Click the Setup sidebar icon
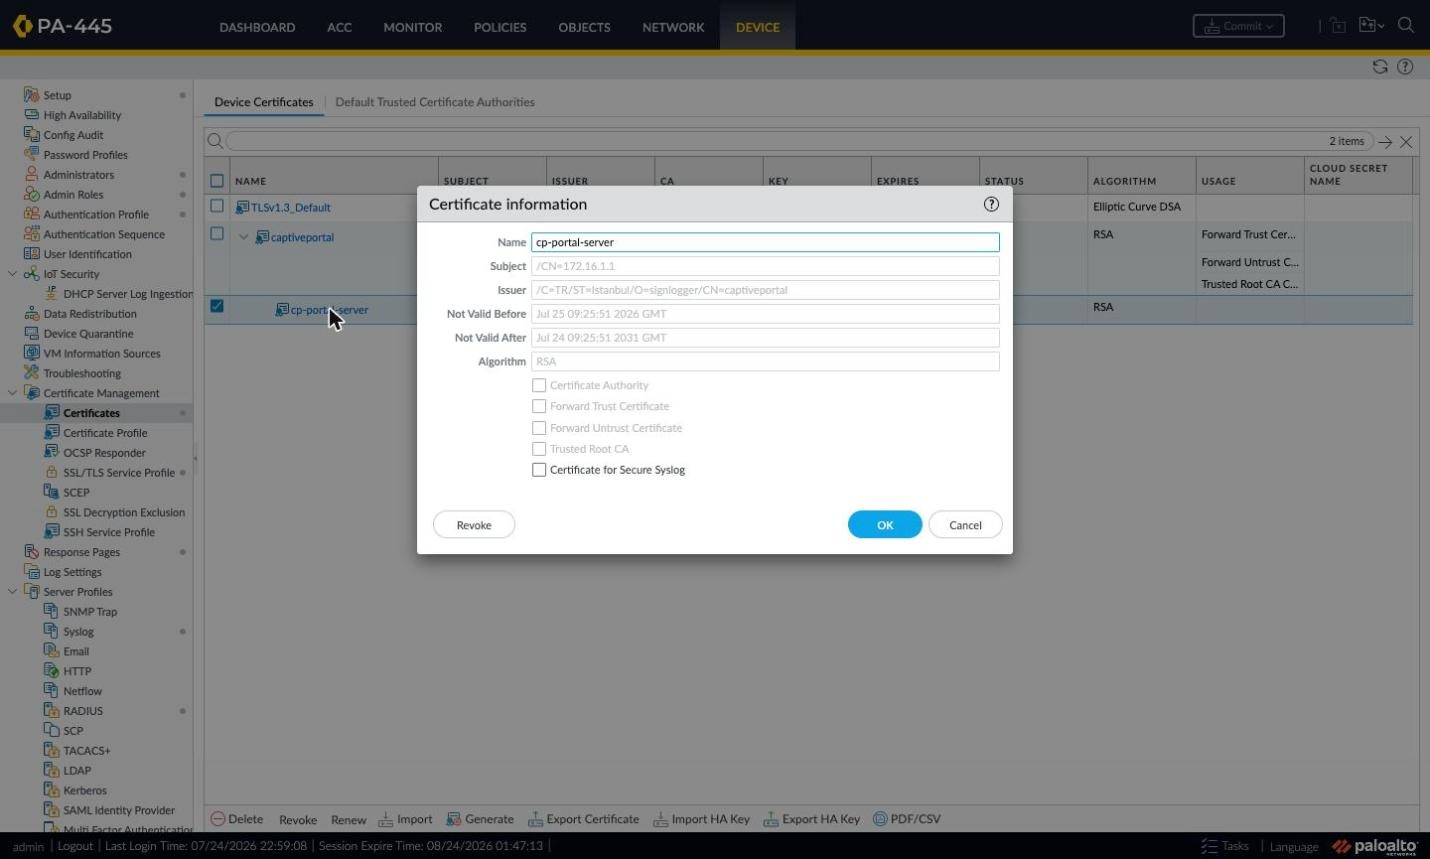Image resolution: width=1430 pixels, height=859 pixels. 31,95
